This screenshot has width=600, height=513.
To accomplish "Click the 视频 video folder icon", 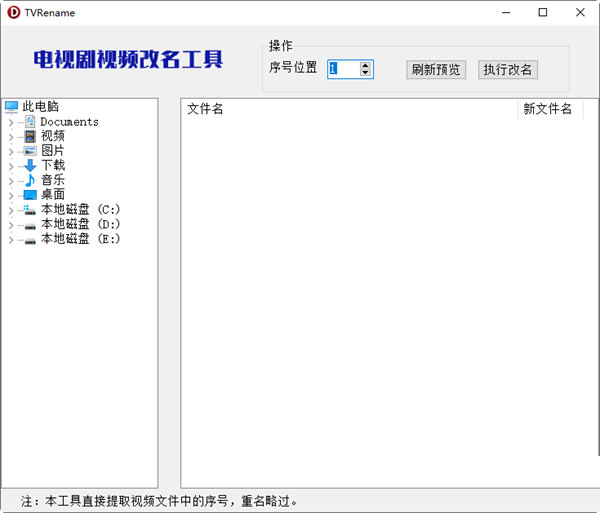I will (30, 136).
